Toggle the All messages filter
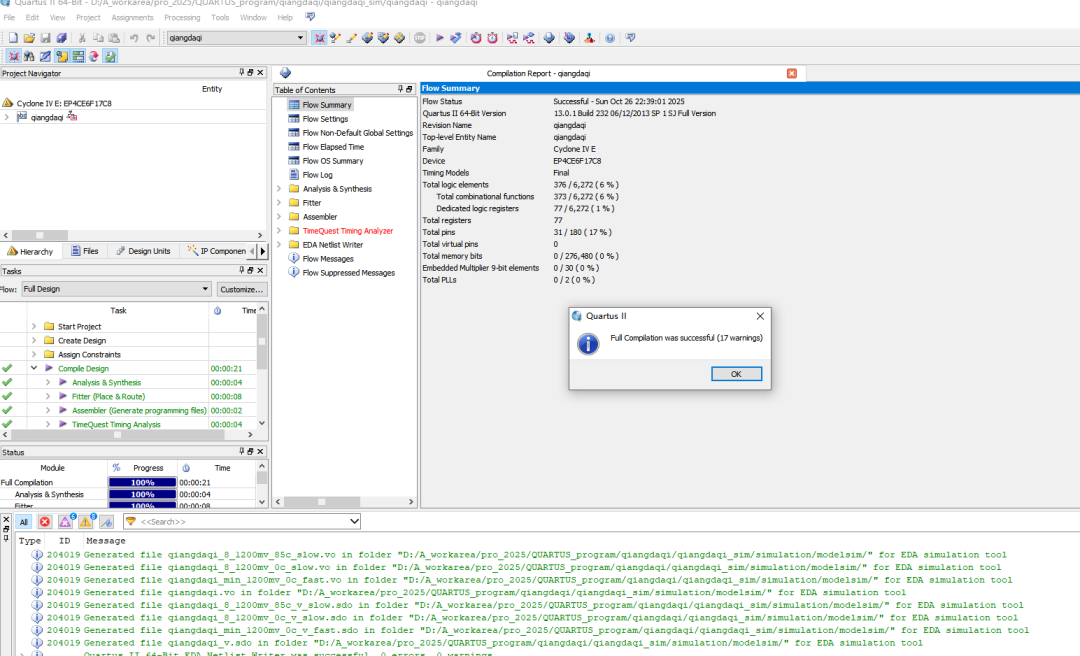This screenshot has height=656, width=1080. click(x=23, y=522)
